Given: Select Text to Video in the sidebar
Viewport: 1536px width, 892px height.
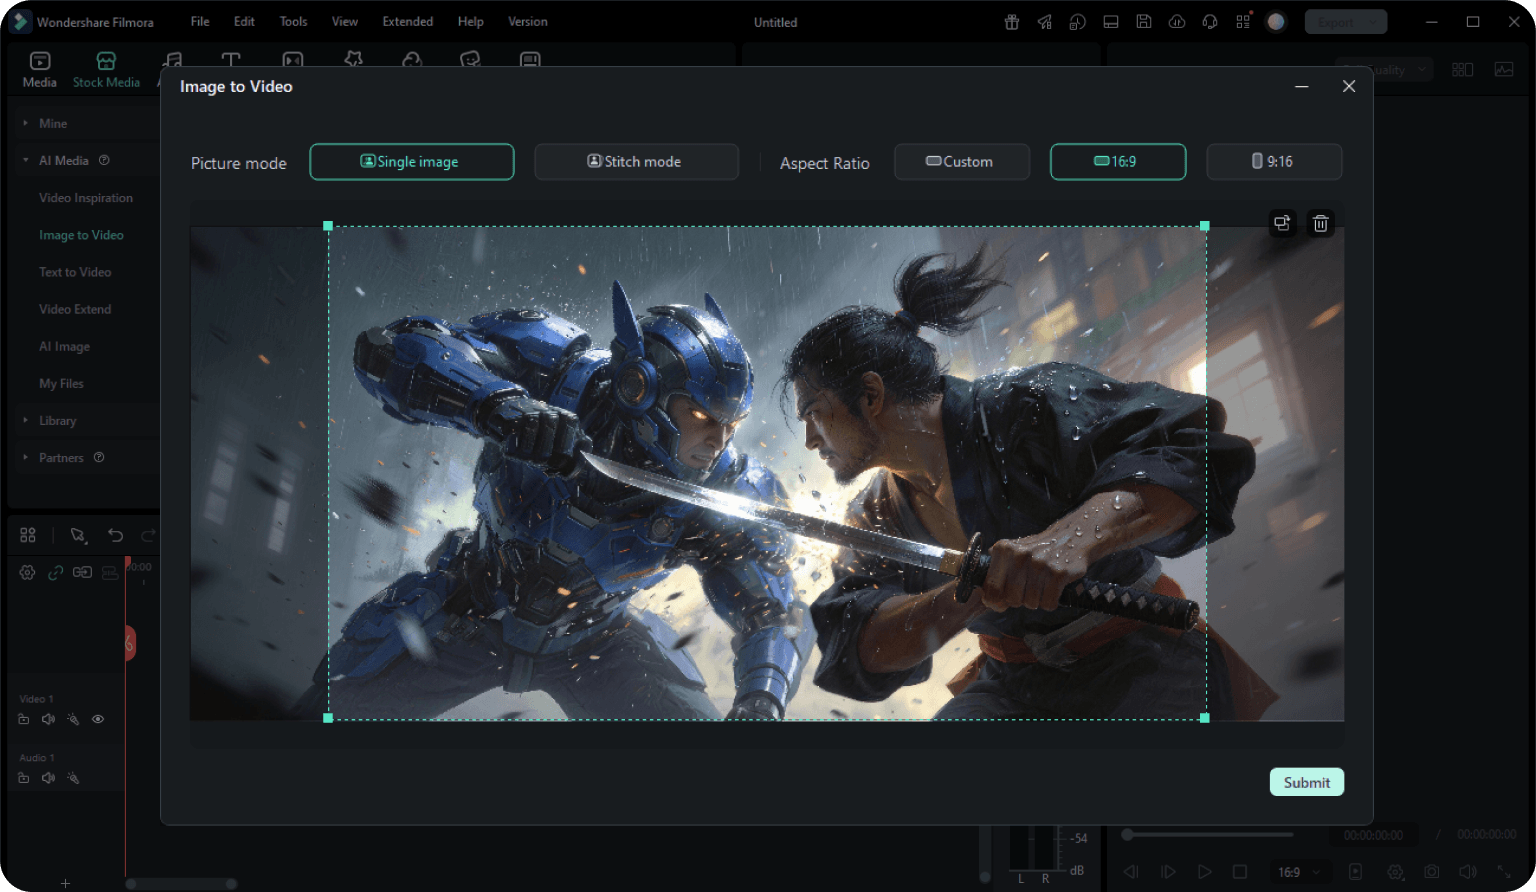Looking at the screenshot, I should tap(75, 272).
